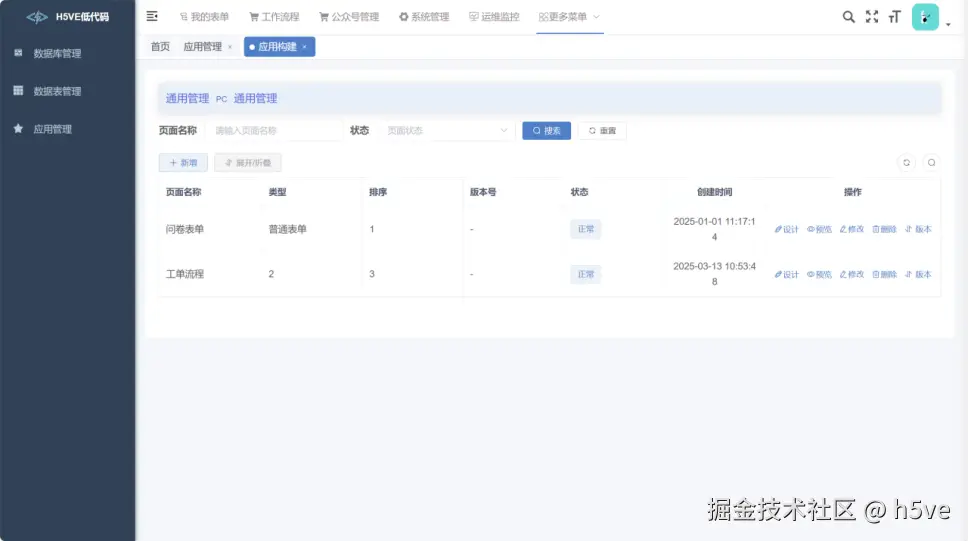Viewport: 968px width, 541px height.
Task: Click the user avatar in the header
Action: [x=925, y=17]
